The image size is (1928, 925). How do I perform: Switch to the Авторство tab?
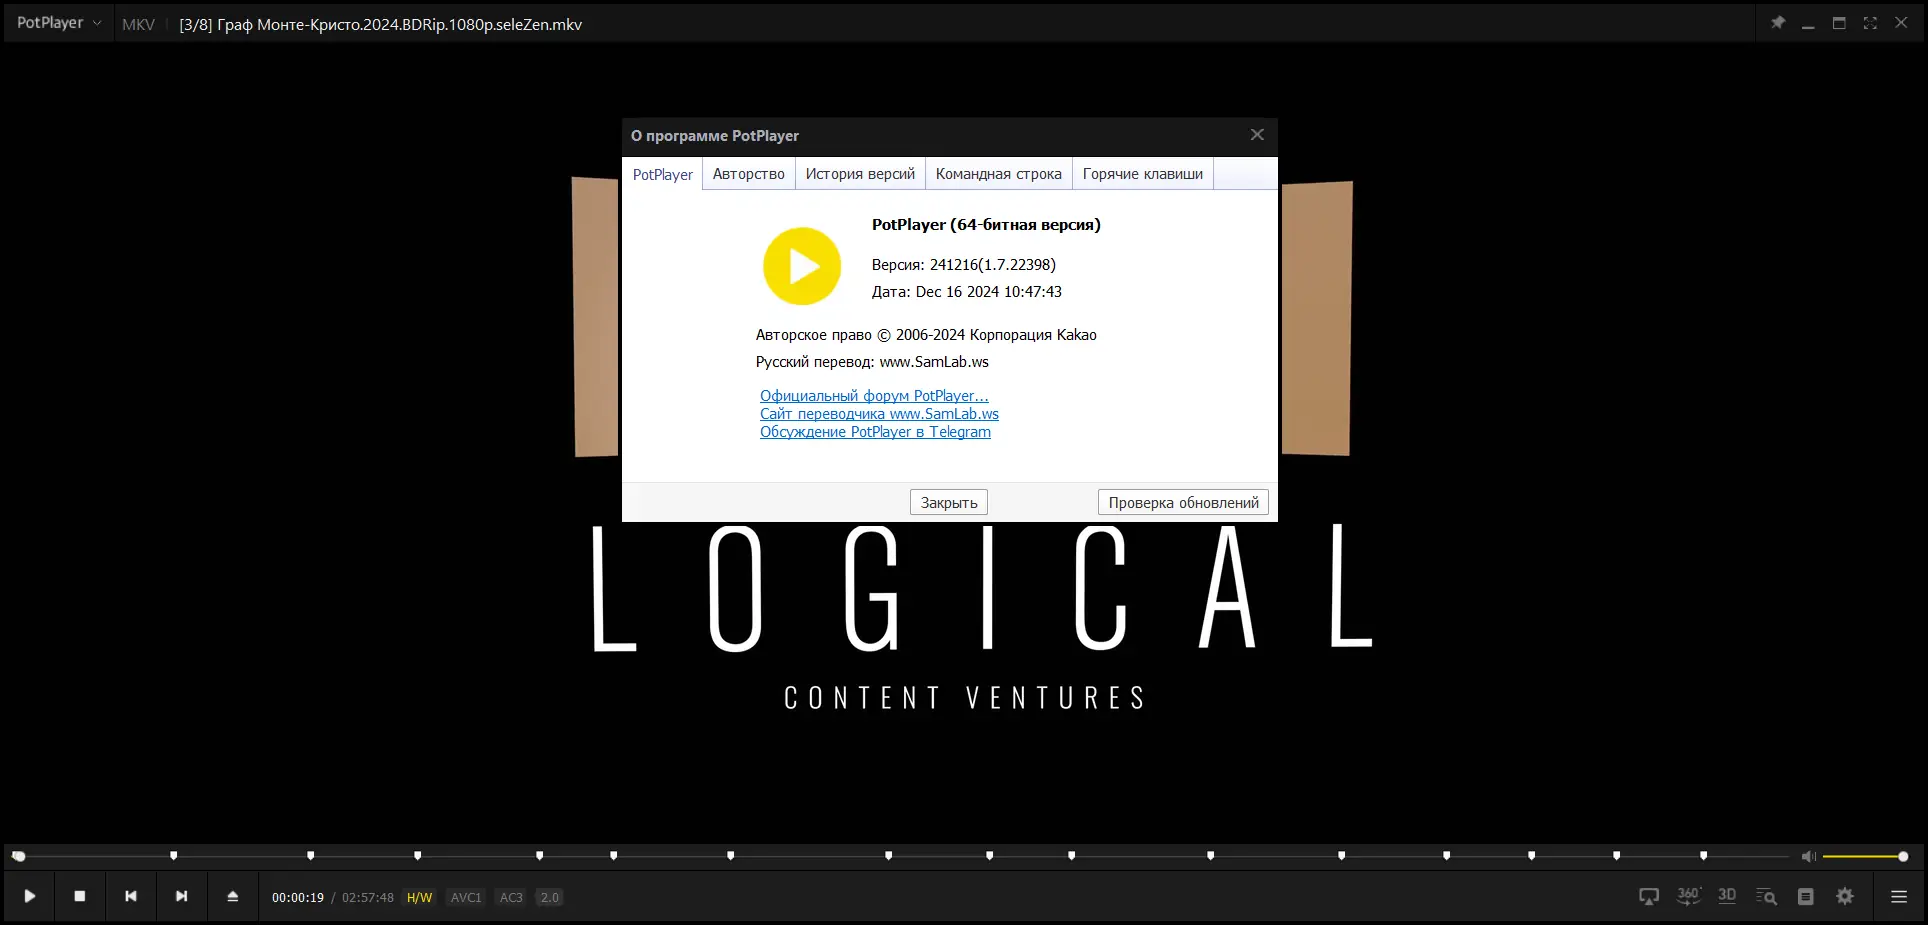coord(749,174)
